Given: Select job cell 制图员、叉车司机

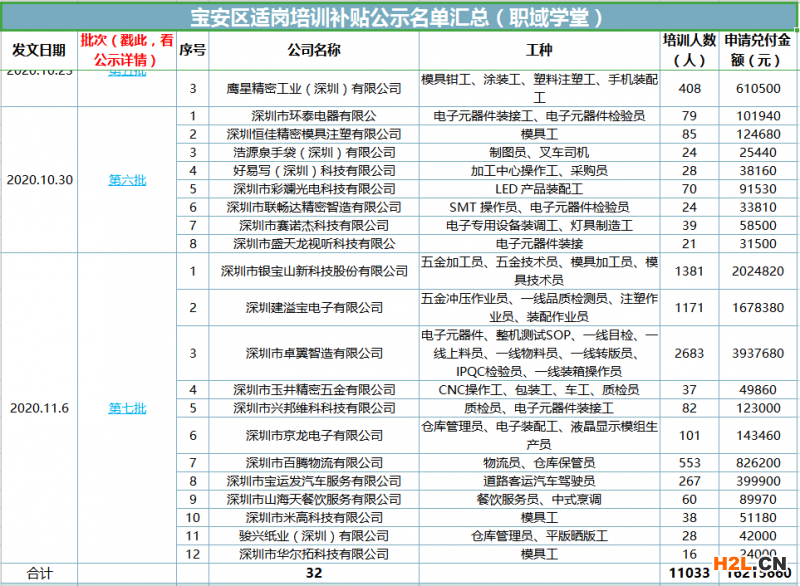Looking at the screenshot, I should pos(539,152).
